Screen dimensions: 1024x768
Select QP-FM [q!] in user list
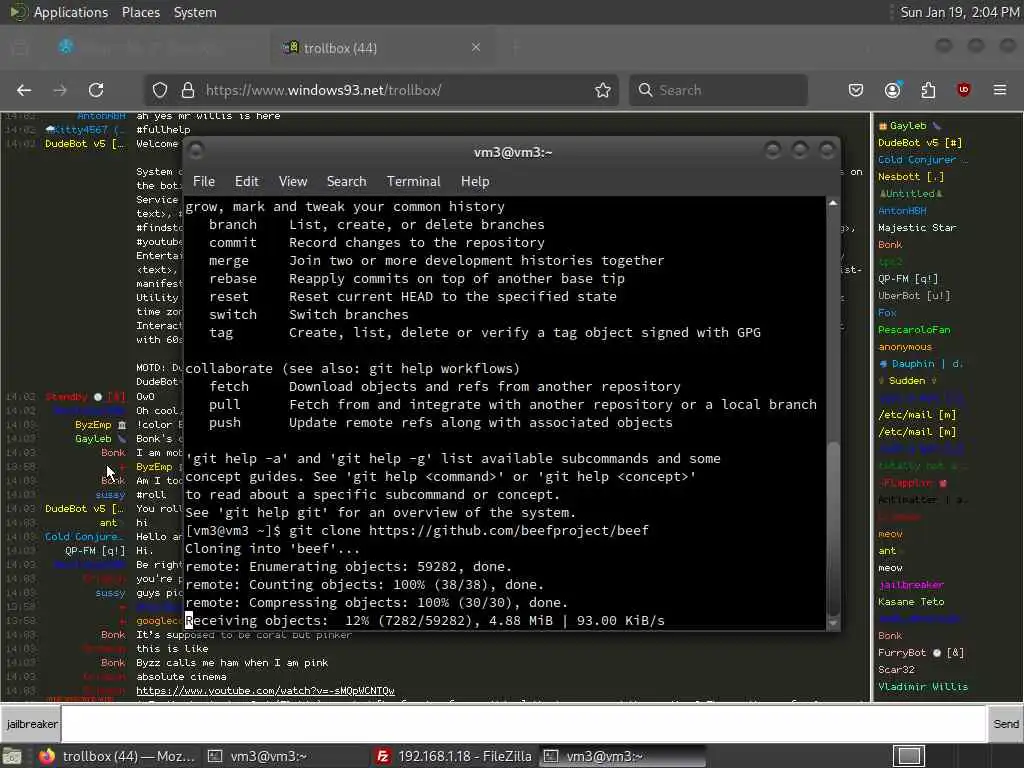click(x=908, y=278)
